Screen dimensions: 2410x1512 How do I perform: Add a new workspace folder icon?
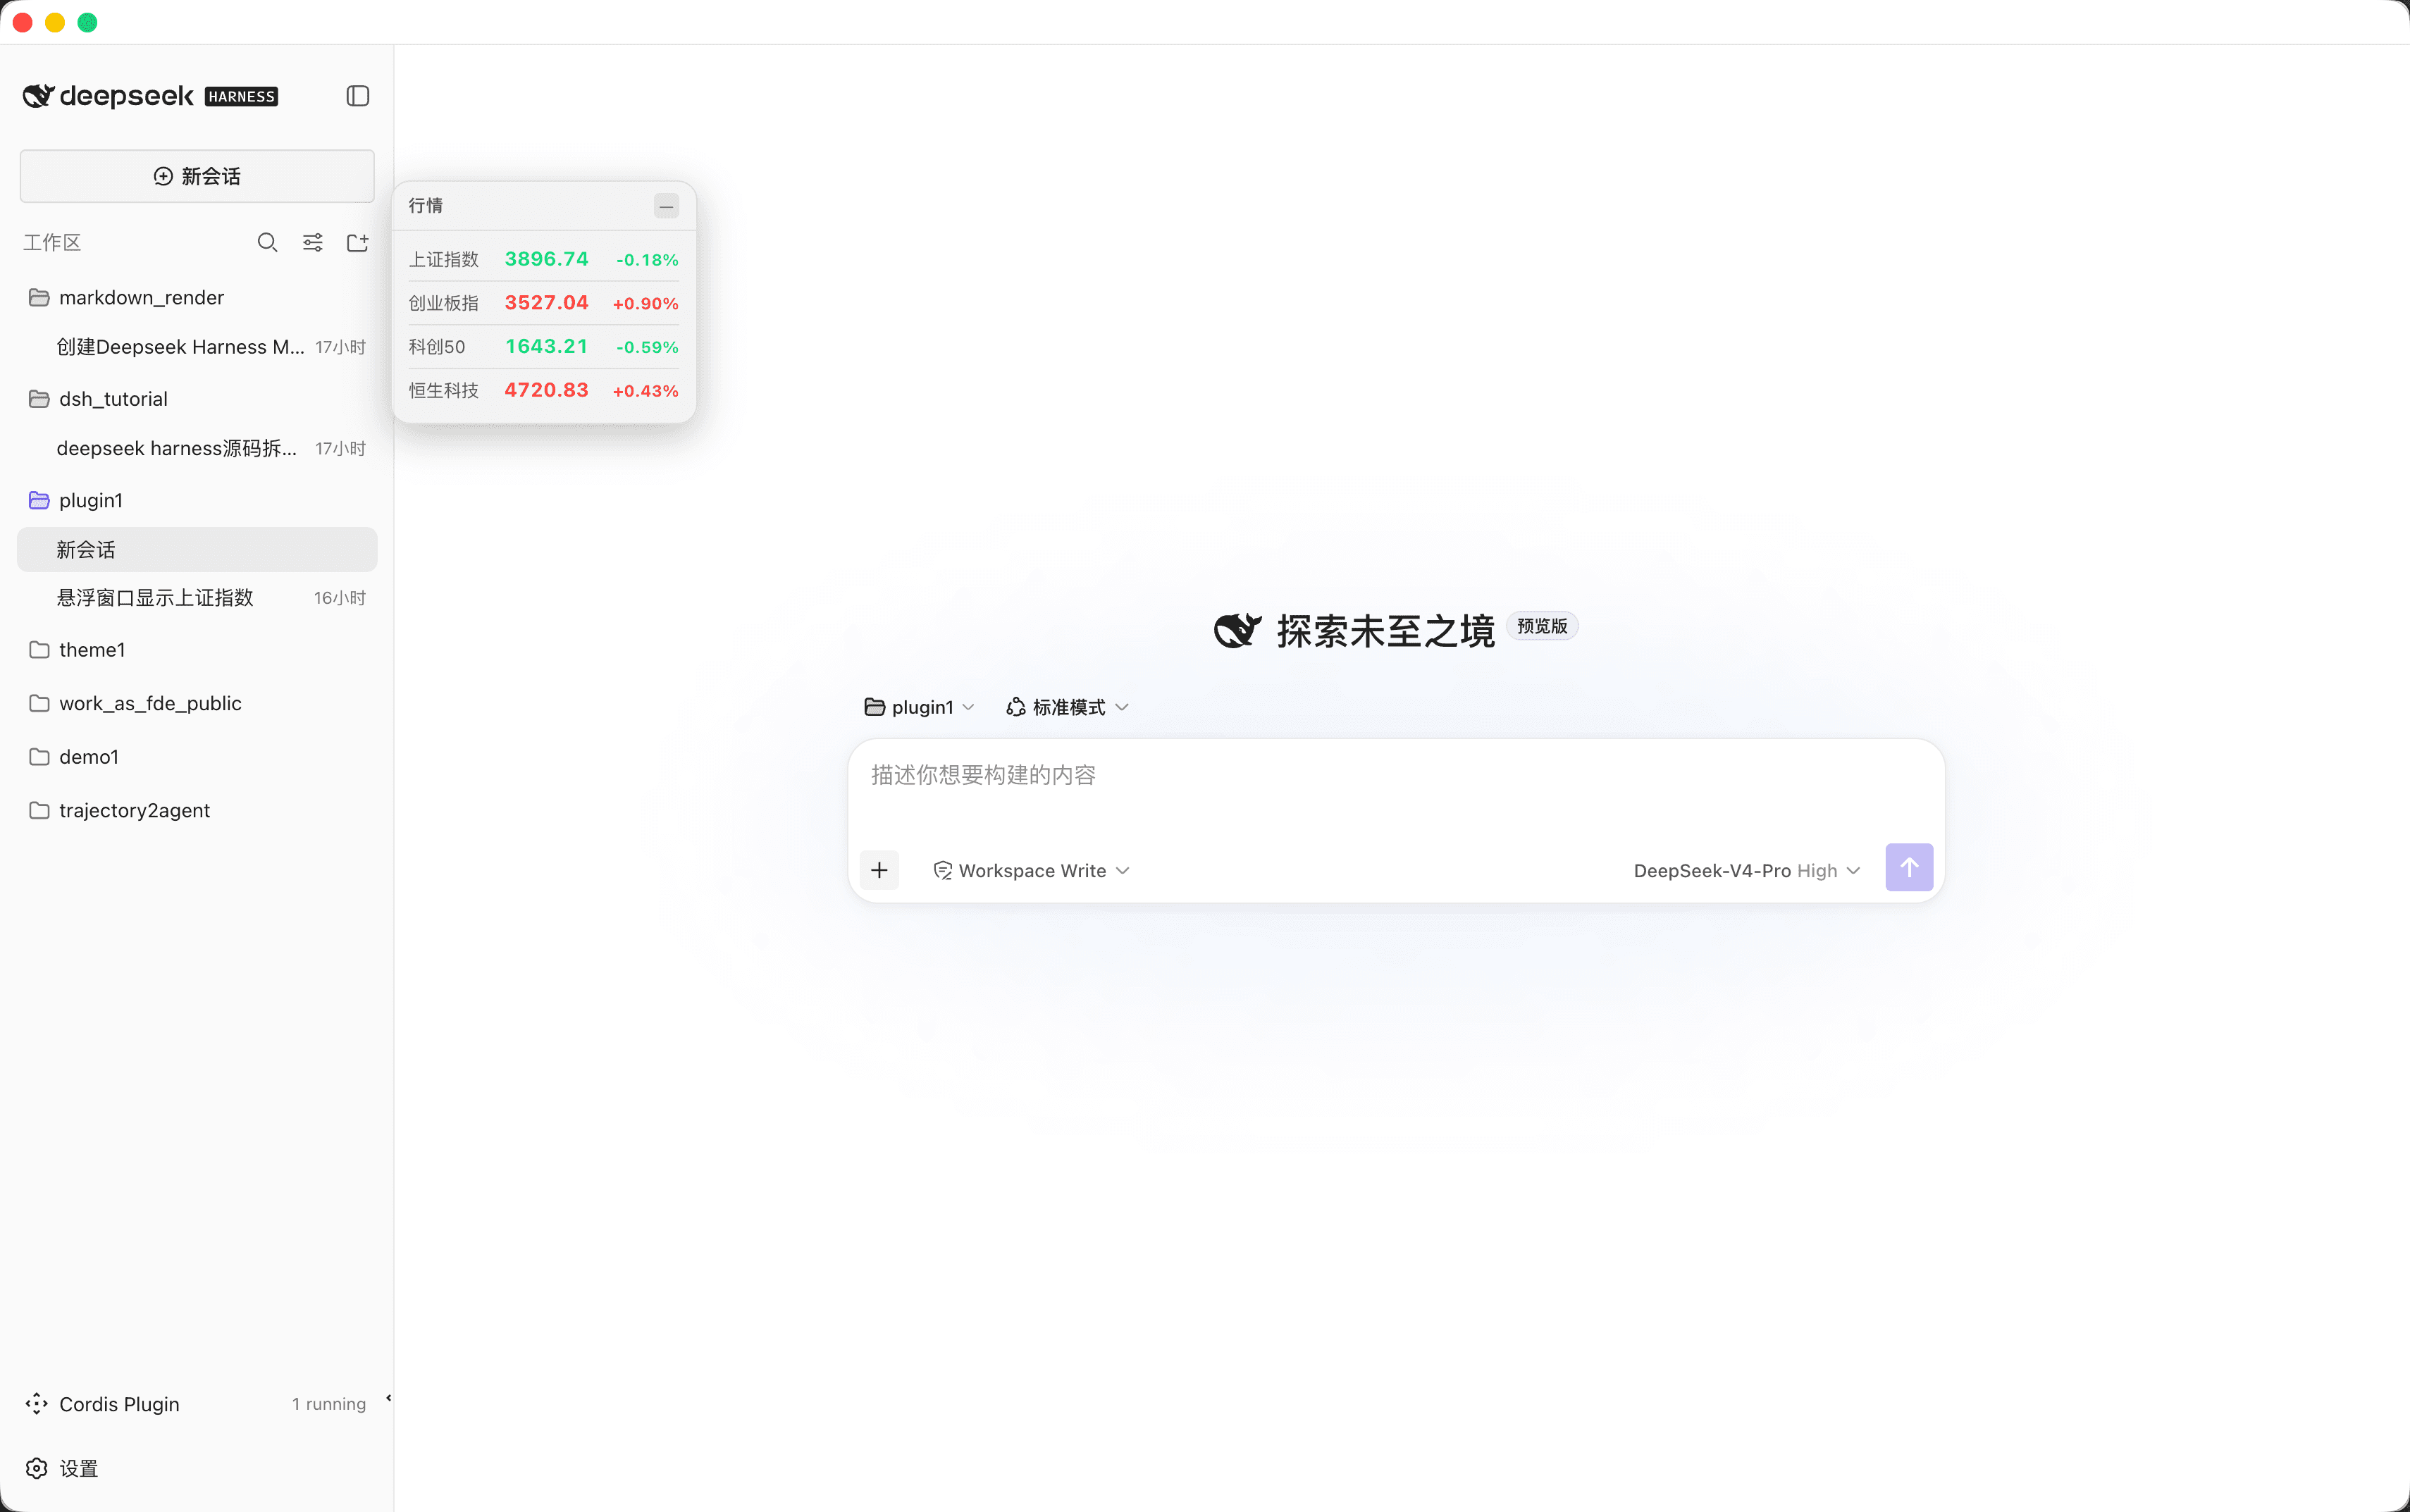coord(357,242)
